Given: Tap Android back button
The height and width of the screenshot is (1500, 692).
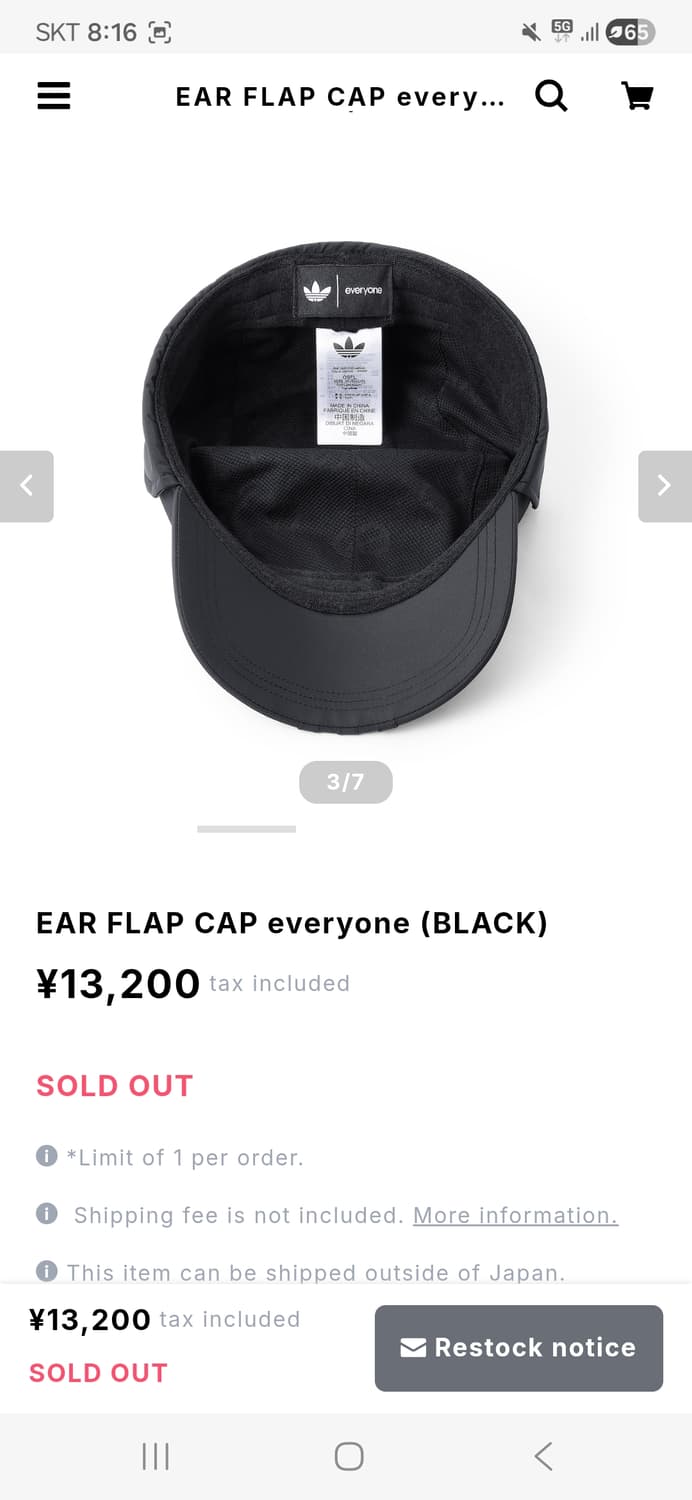Looking at the screenshot, I should (x=542, y=1456).
